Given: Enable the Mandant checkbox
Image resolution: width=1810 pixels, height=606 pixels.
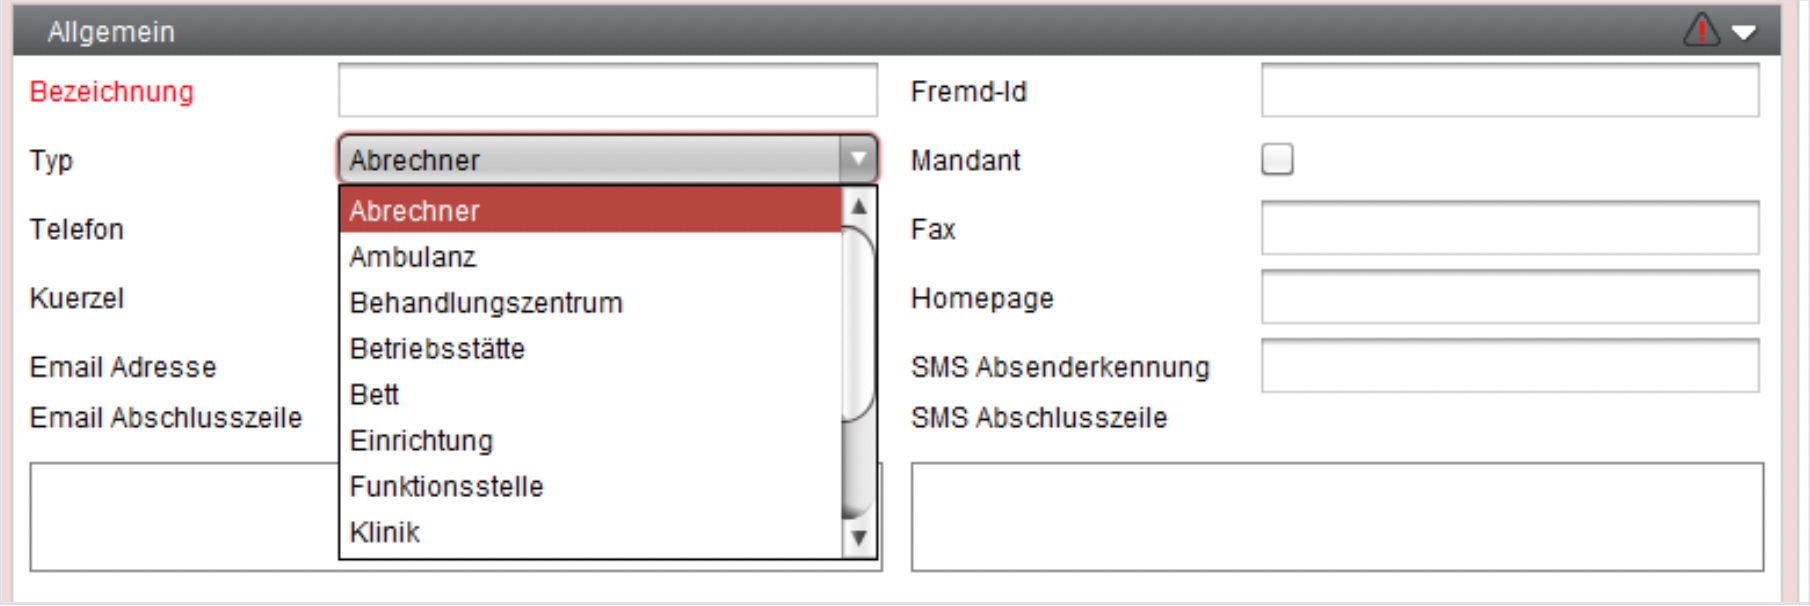Looking at the screenshot, I should pyautogui.click(x=1277, y=159).
